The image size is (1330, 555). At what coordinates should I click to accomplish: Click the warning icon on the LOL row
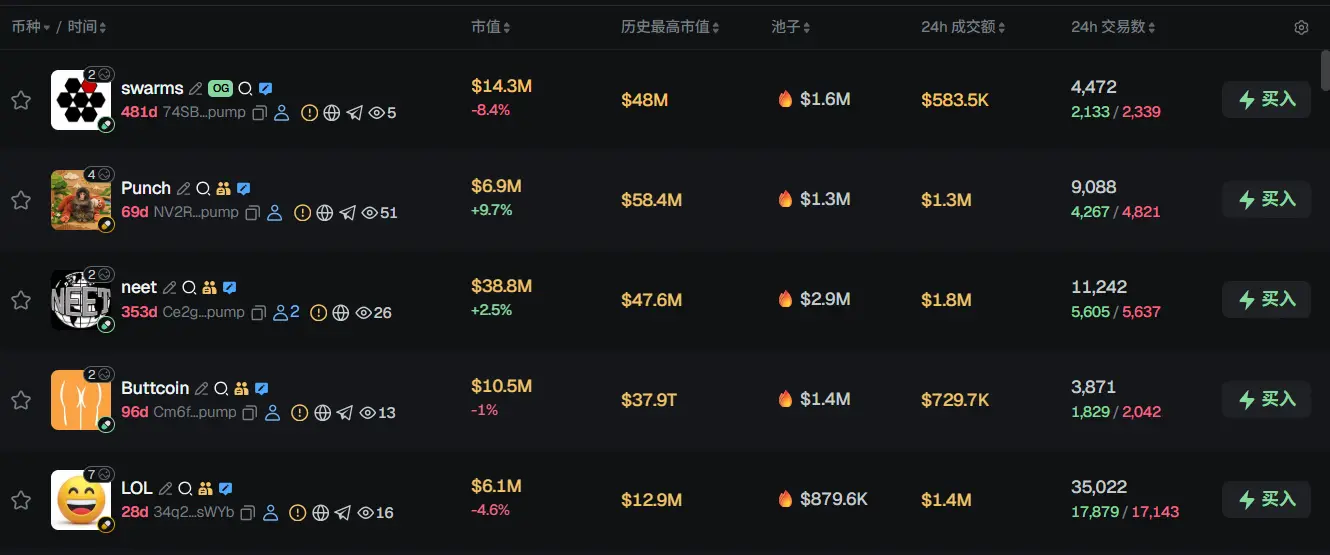coord(297,513)
